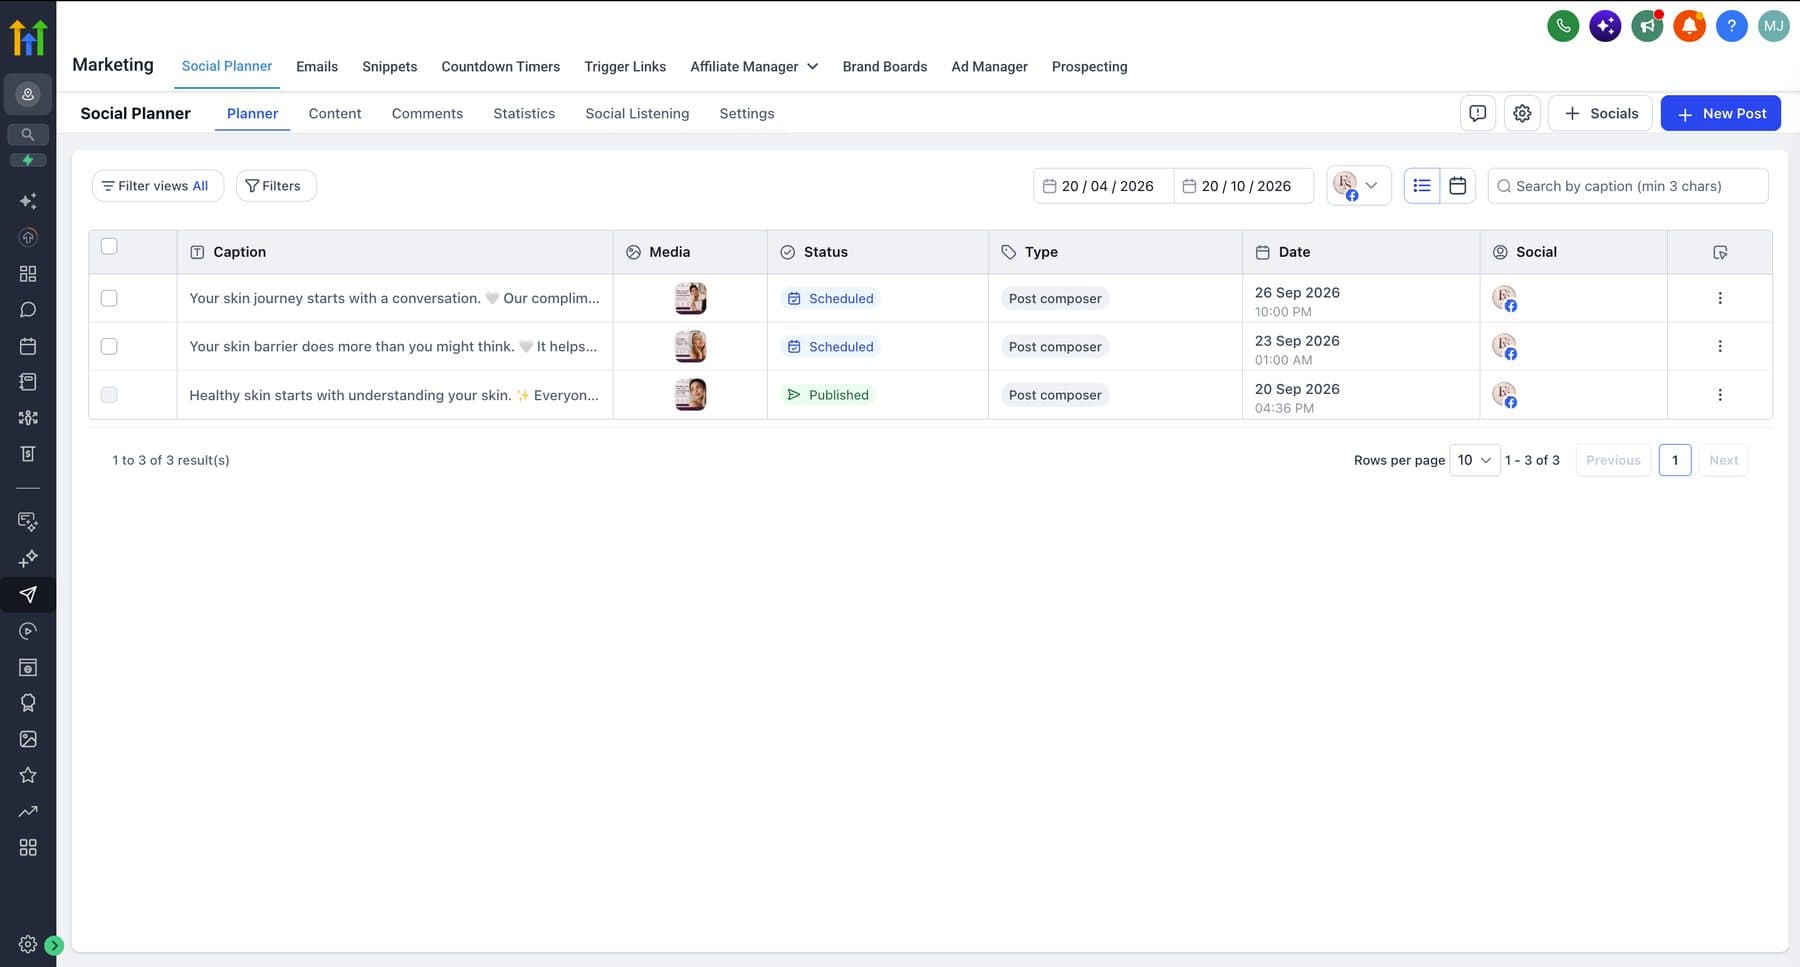The width and height of the screenshot is (1800, 967).
Task: Click page number 1 button
Action: (x=1675, y=460)
